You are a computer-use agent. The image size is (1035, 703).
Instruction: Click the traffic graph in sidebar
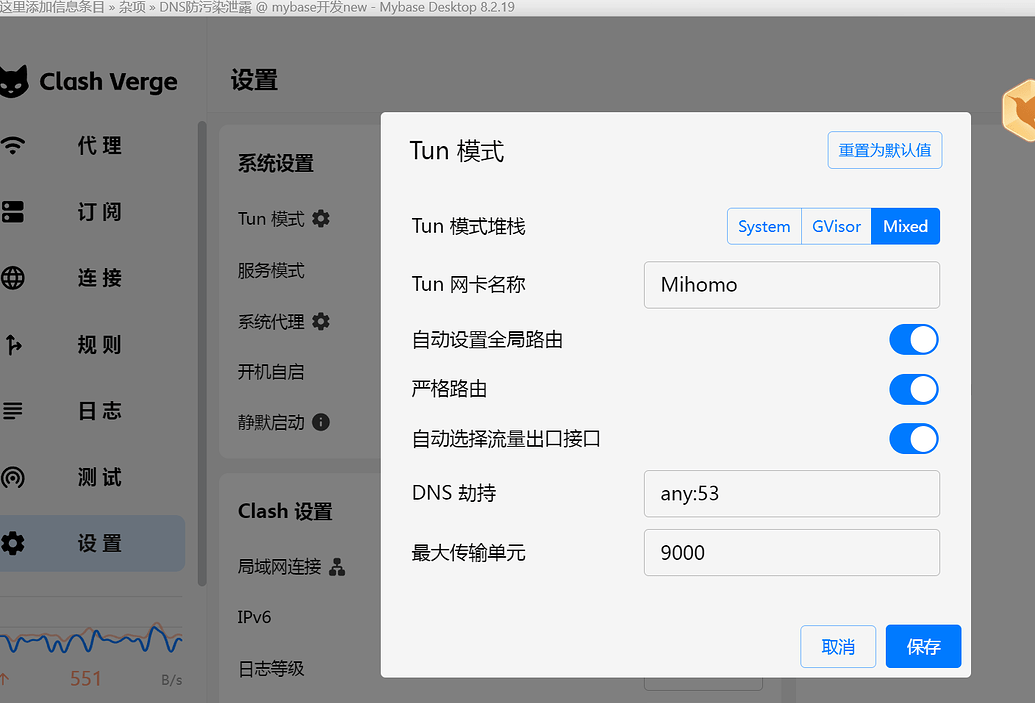(x=91, y=638)
